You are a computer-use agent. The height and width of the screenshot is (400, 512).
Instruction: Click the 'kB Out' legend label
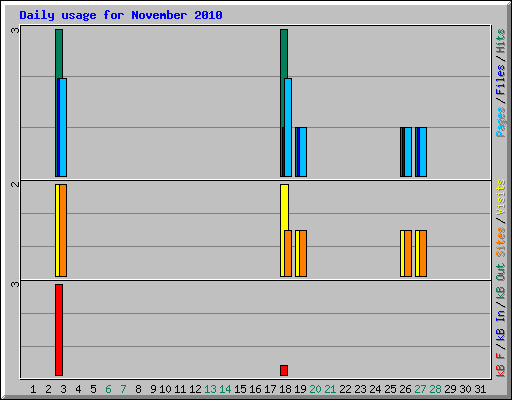(x=501, y=281)
